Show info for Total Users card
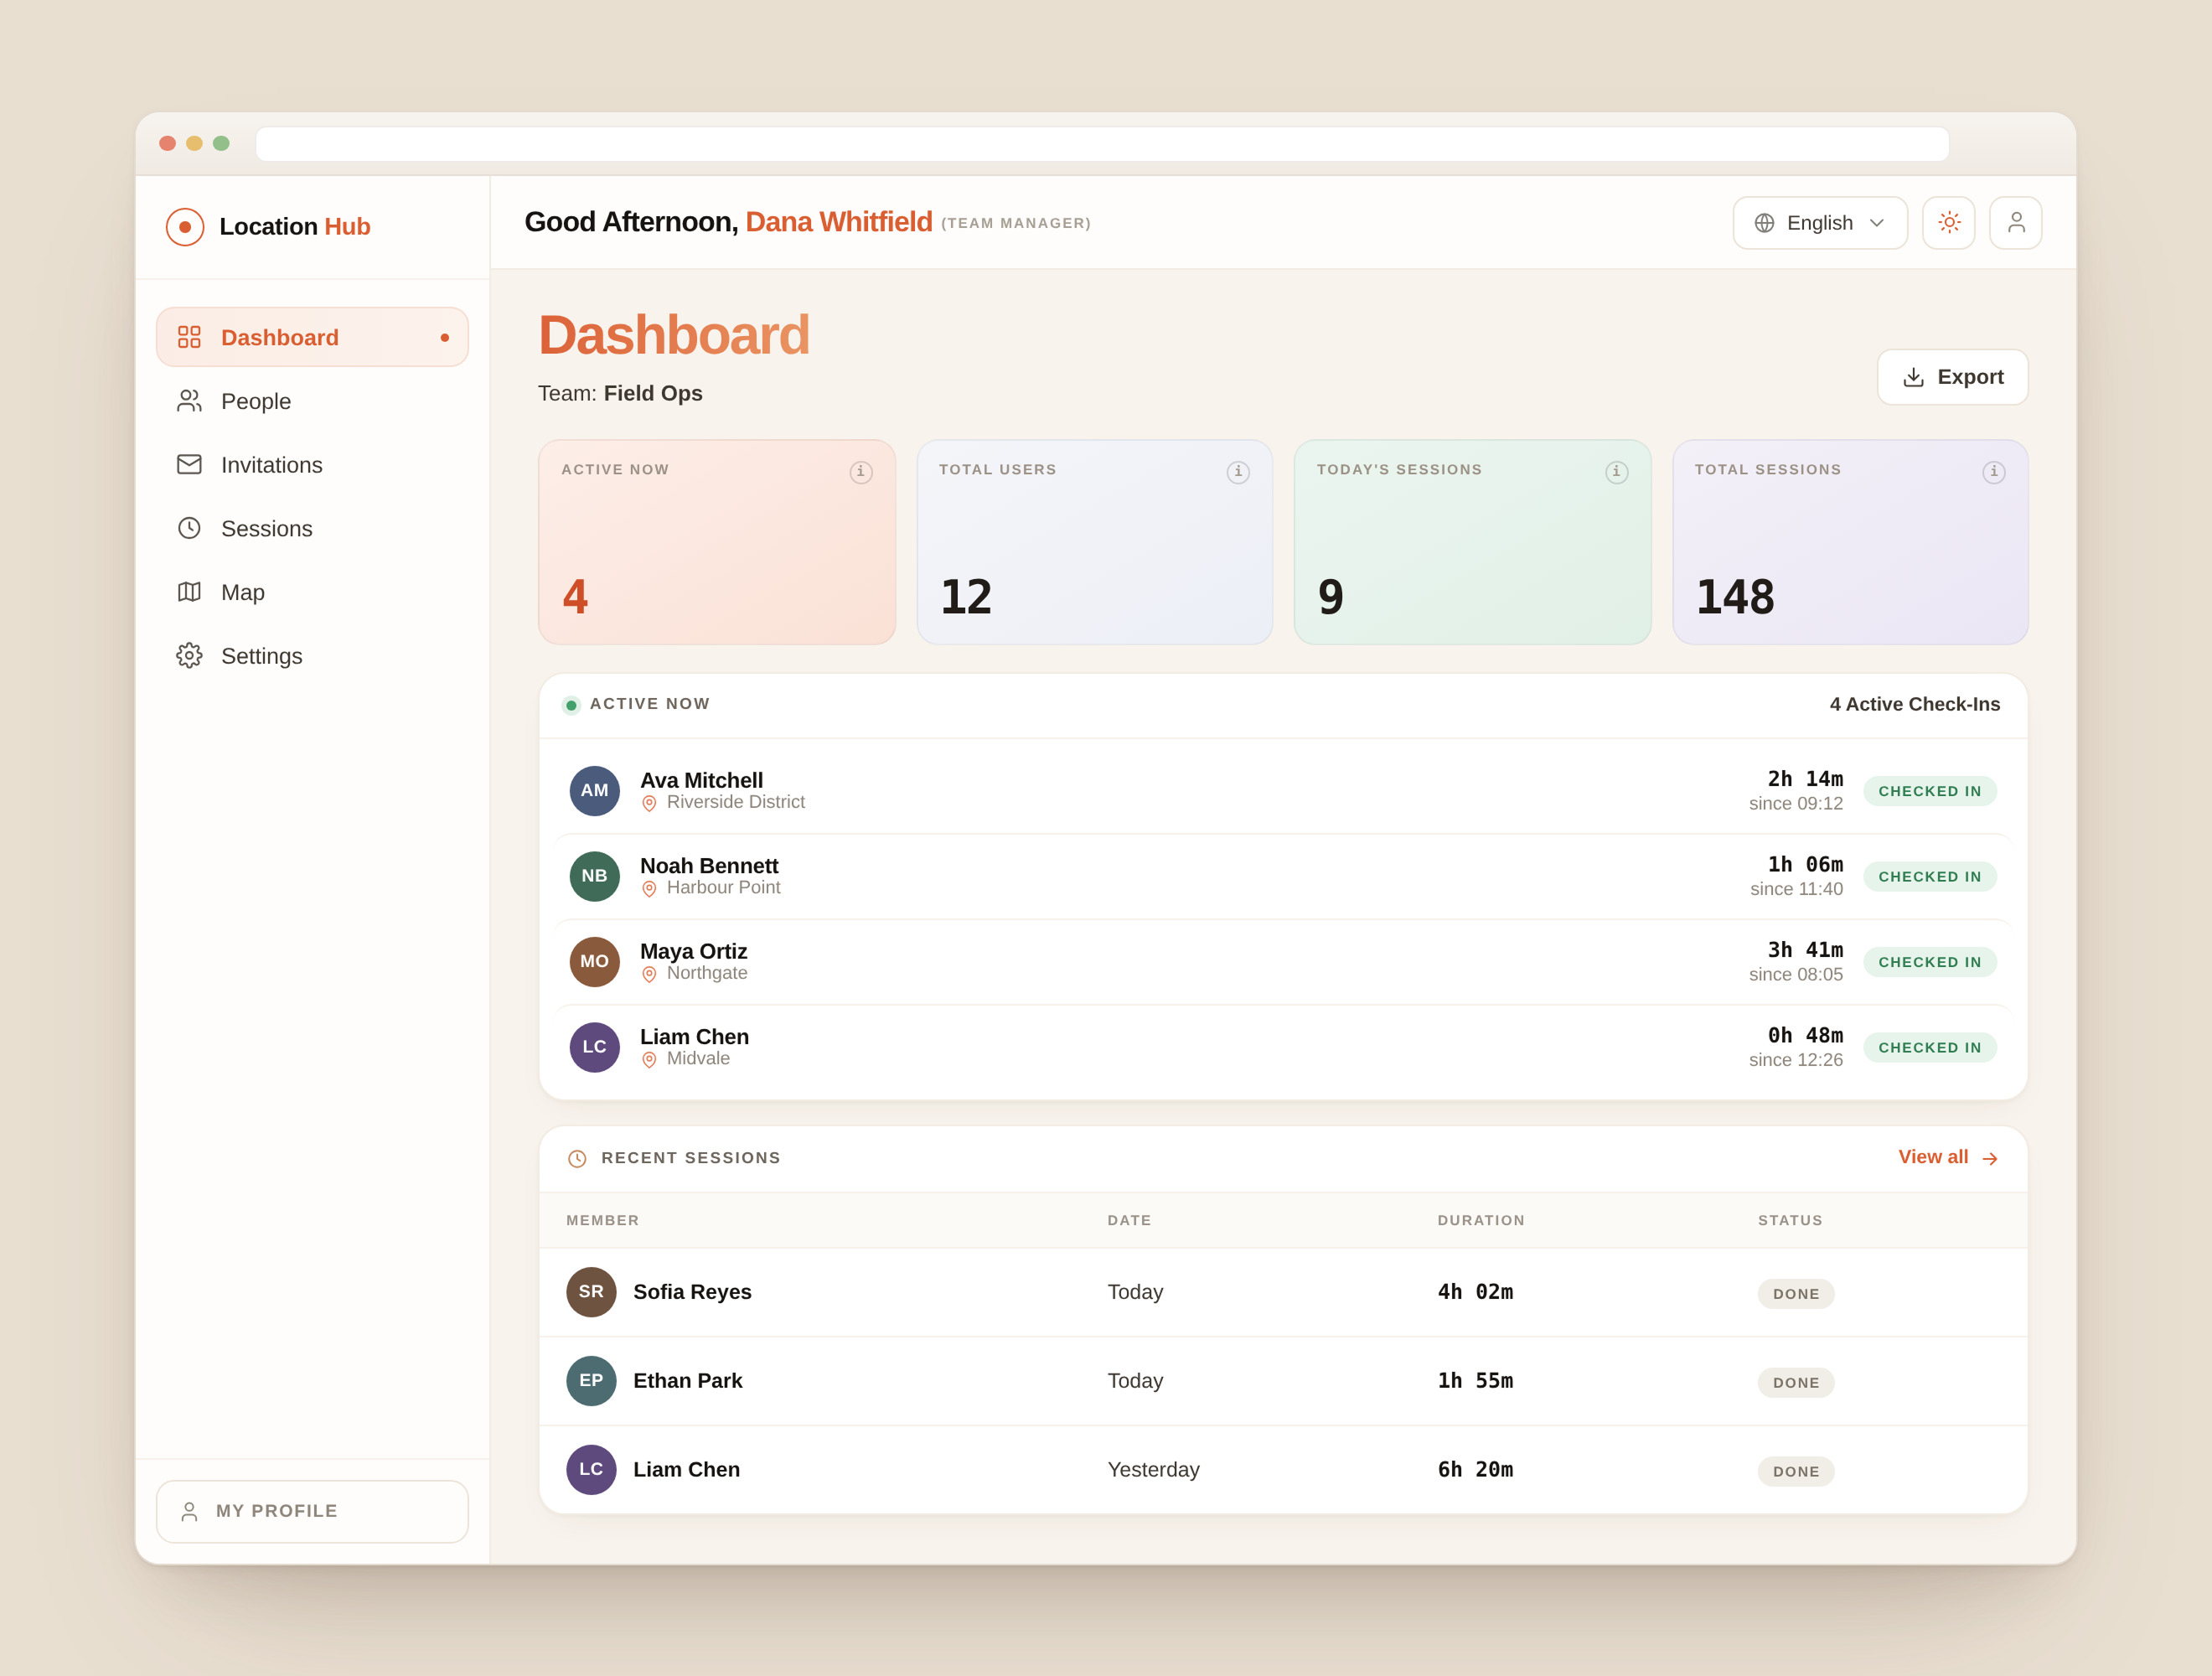The height and width of the screenshot is (1676, 2212). click(1238, 472)
